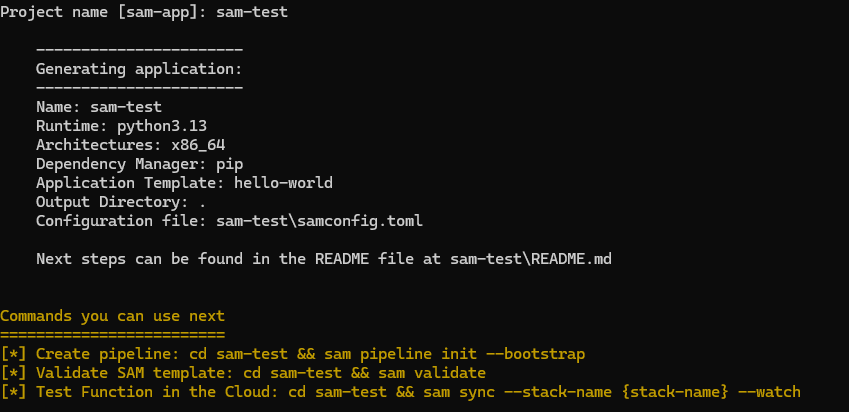The width and height of the screenshot is (849, 412).
Task: Click the 'Next steps can be found' sentence
Action: tap(324, 259)
